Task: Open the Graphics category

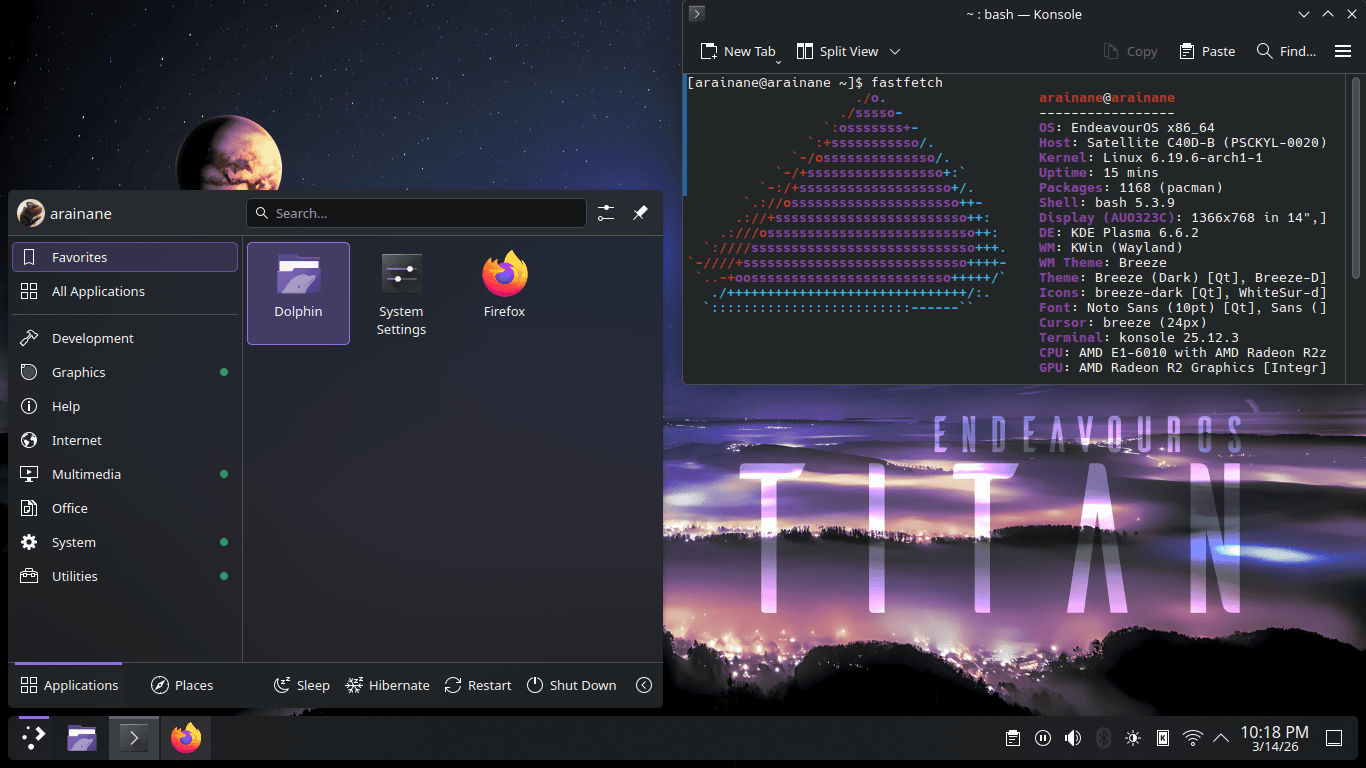Action: click(125, 372)
